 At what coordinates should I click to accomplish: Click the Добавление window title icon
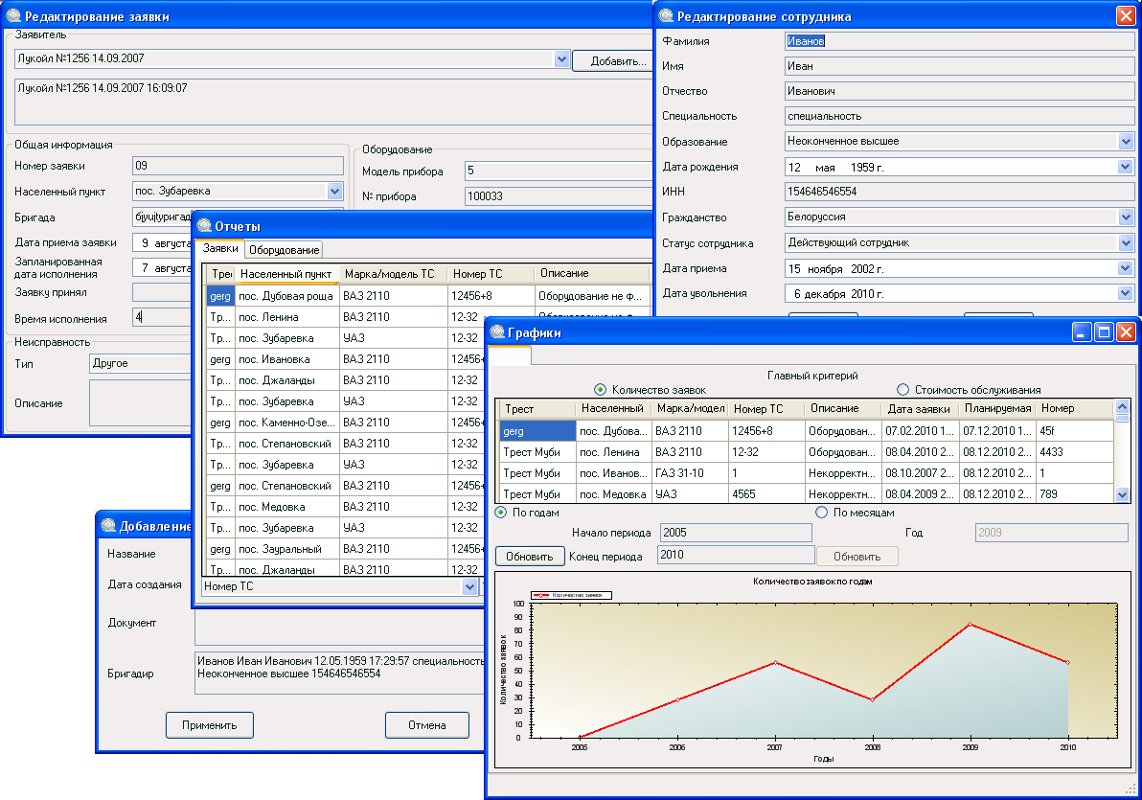(x=109, y=526)
